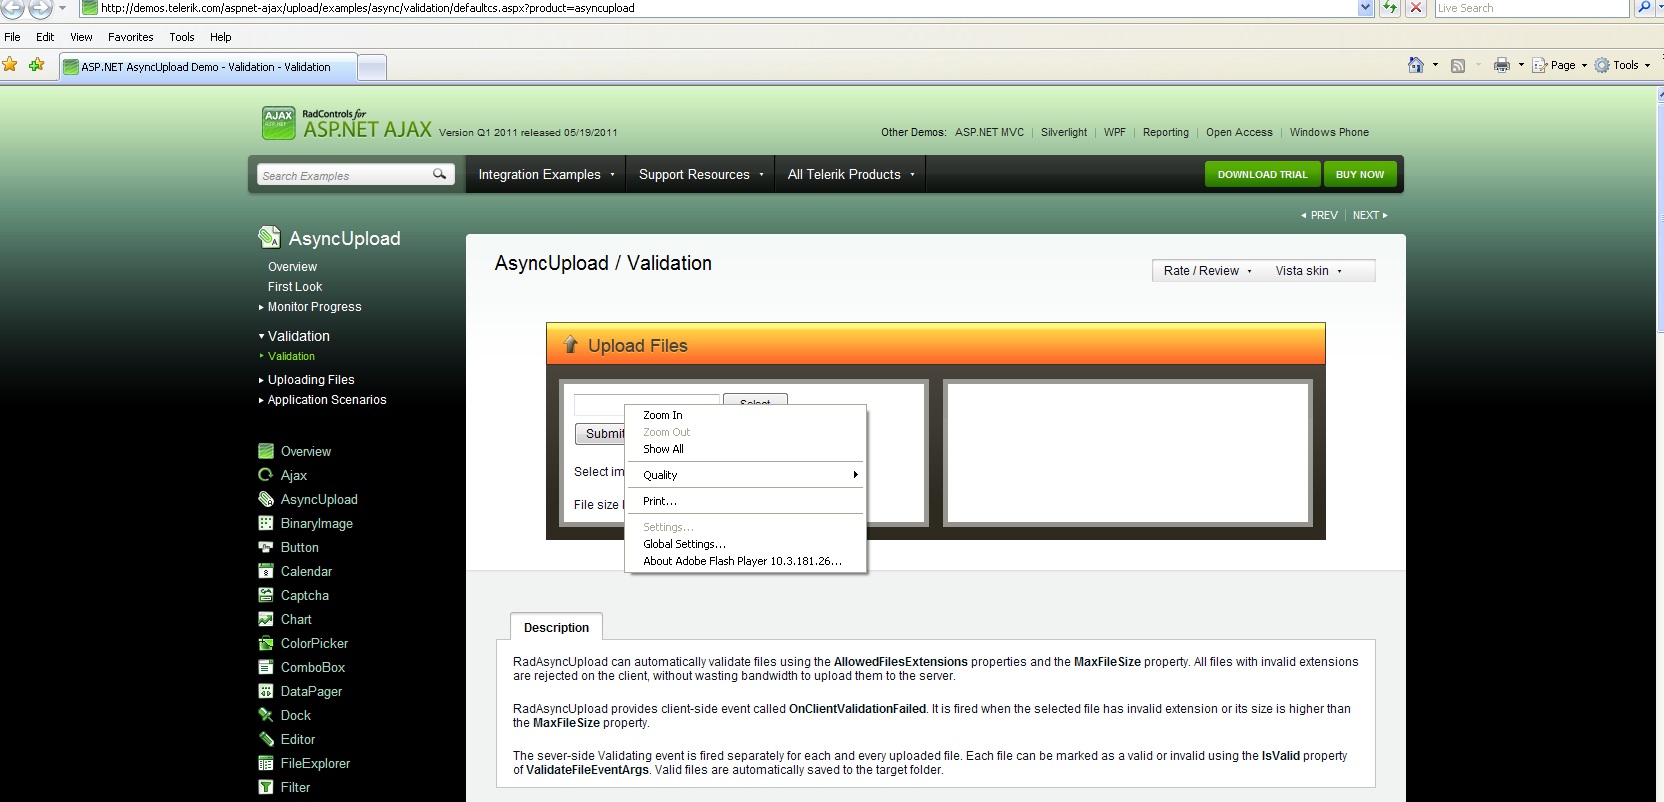Image resolution: width=1664 pixels, height=802 pixels.
Task: Click the ColorPicker control icon
Action: (265, 643)
